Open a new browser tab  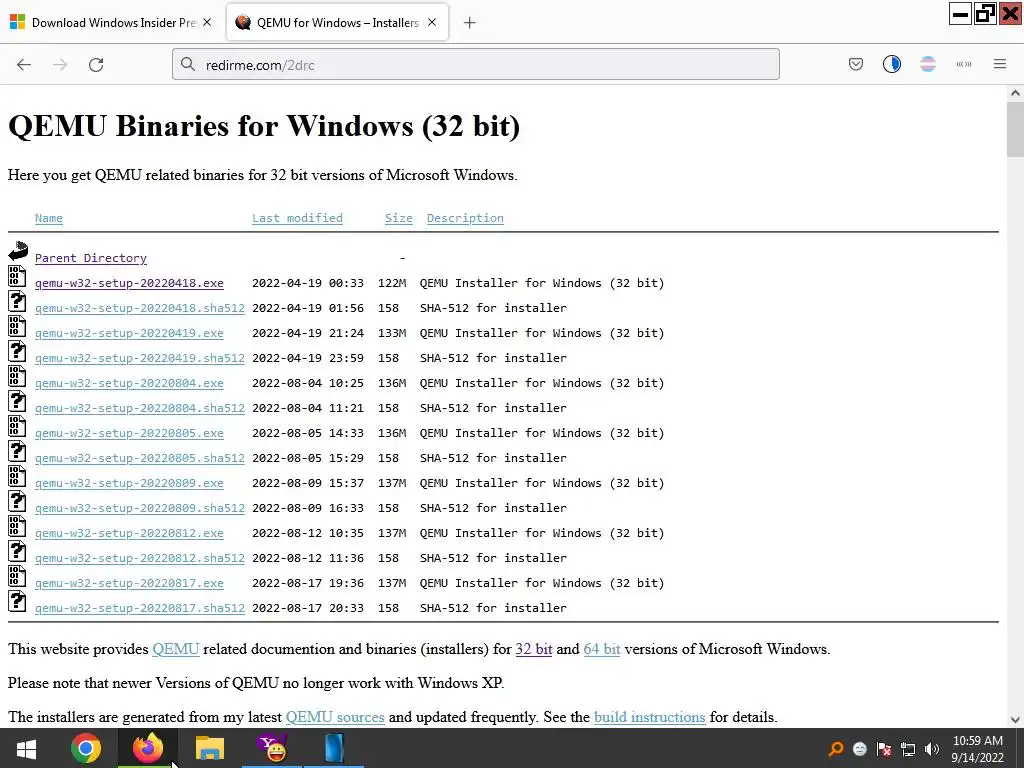pos(470,23)
